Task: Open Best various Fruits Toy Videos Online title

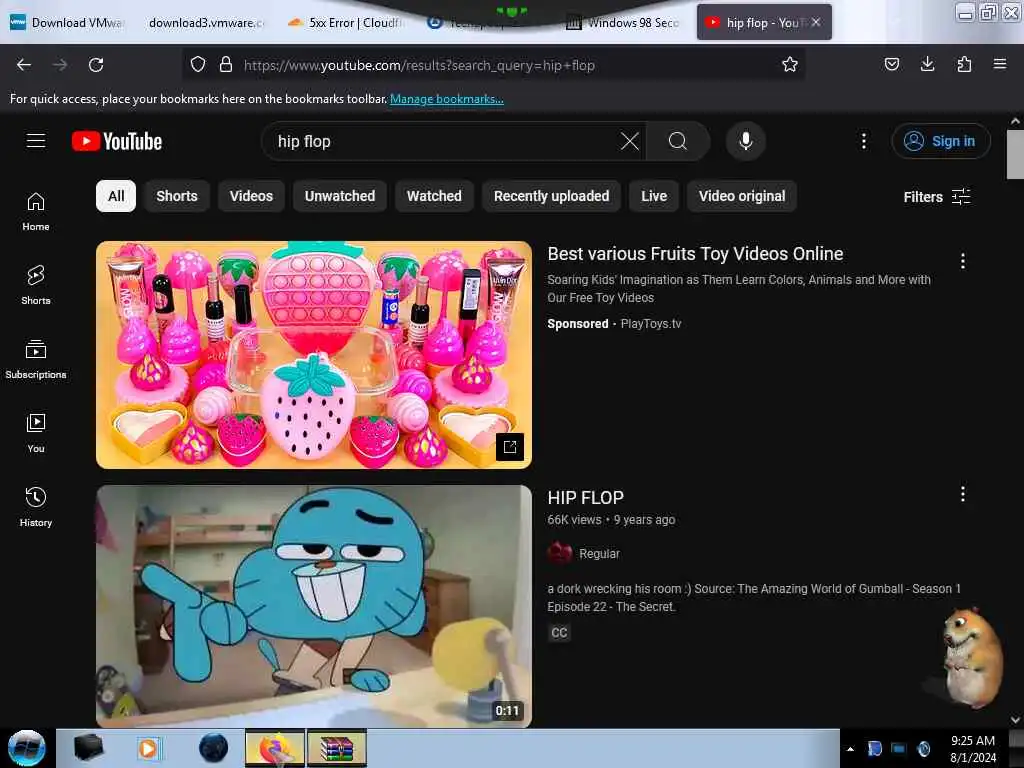Action: click(x=696, y=253)
